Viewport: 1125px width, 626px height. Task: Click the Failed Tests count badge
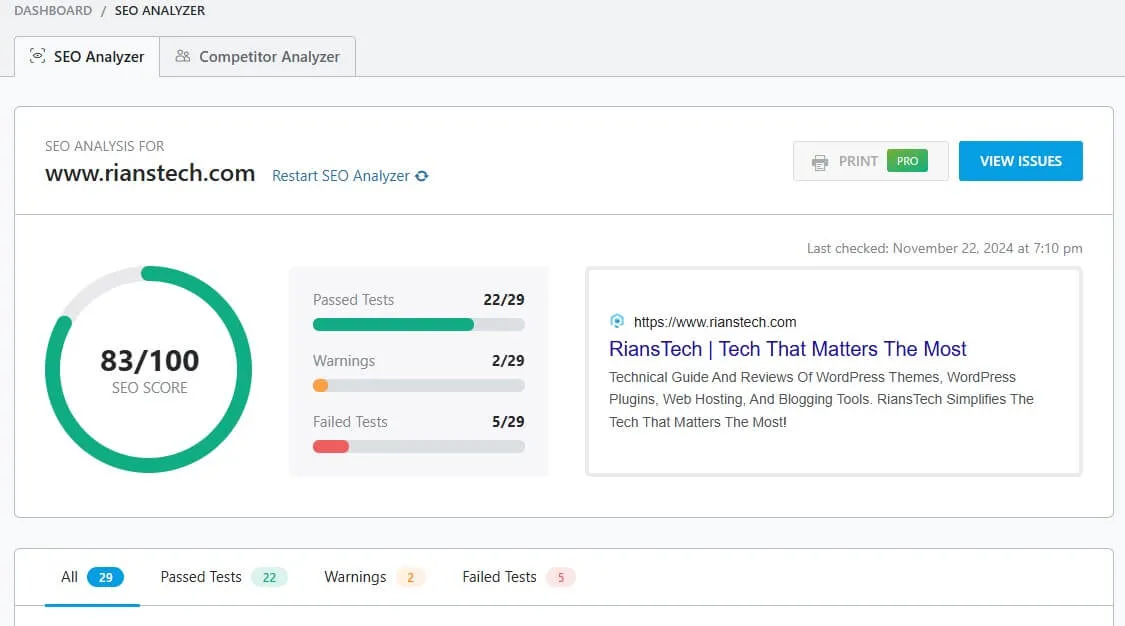(x=560, y=577)
